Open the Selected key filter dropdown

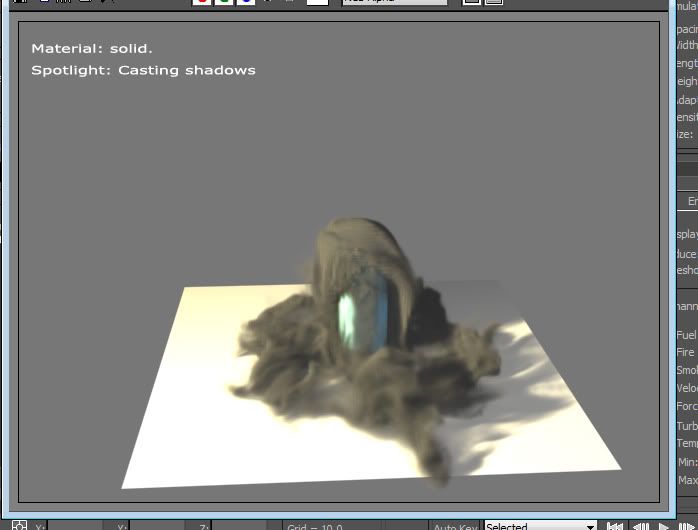pyautogui.click(x=535, y=526)
